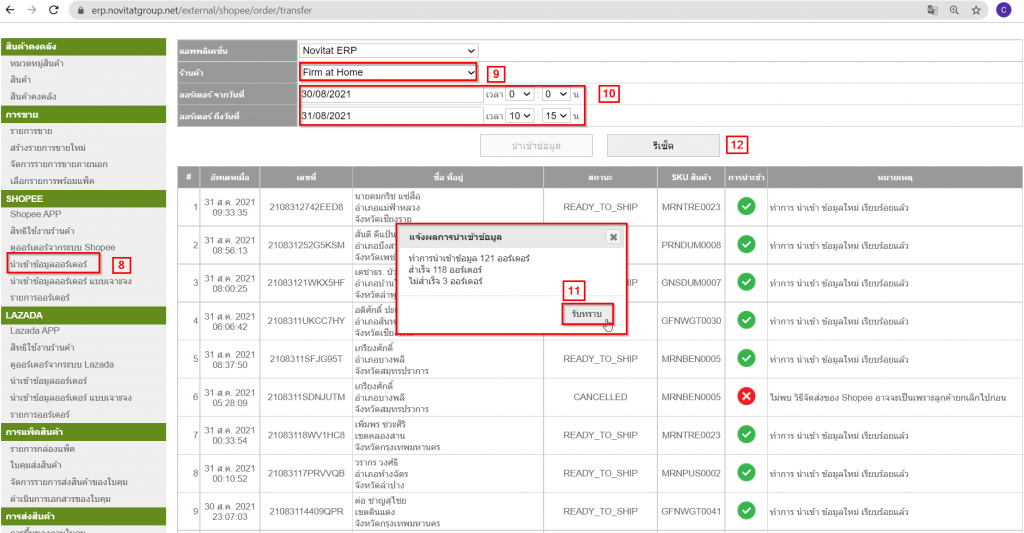This screenshot has width=1024, height=533.
Task: Click the start date field 30/08/2021
Action: coord(390,94)
